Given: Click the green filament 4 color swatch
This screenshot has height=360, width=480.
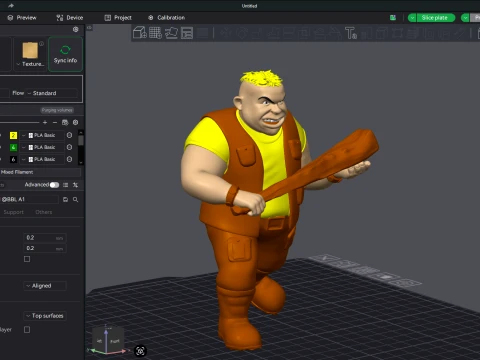Looking at the screenshot, I should (13, 147).
